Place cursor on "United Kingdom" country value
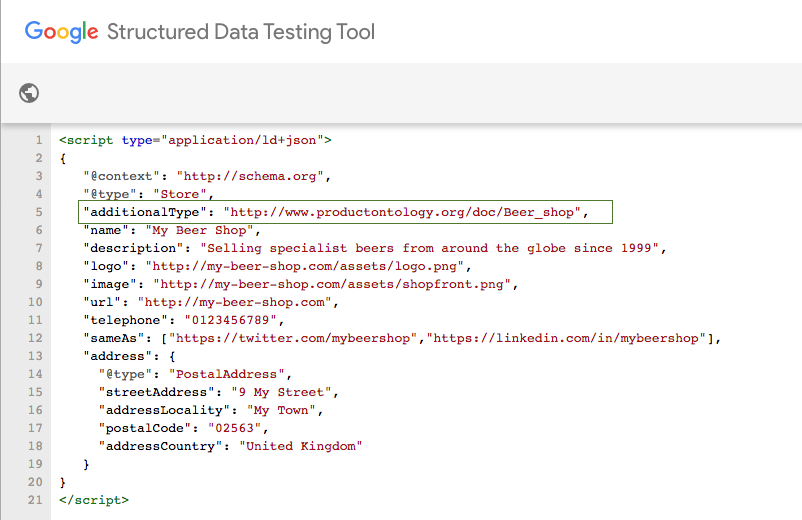The width and height of the screenshot is (802, 520). pyautogui.click(x=299, y=446)
